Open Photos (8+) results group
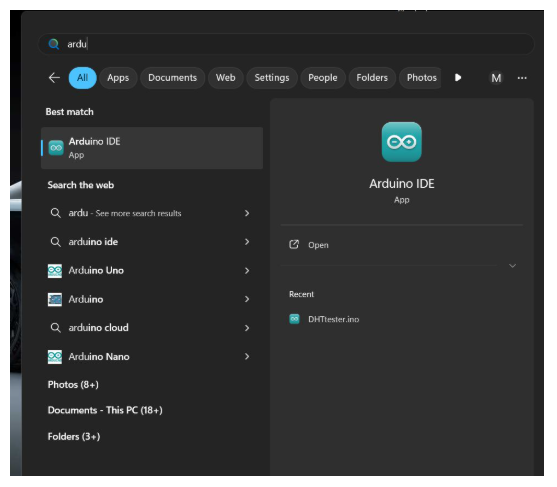Screen dimensions: 557x487 coord(73,385)
